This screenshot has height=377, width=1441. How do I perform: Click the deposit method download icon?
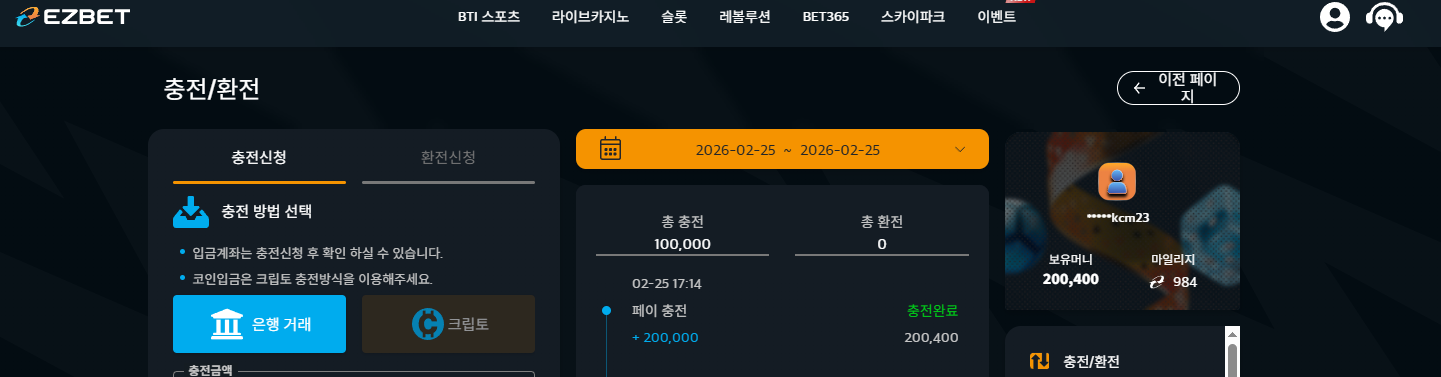[x=190, y=212]
